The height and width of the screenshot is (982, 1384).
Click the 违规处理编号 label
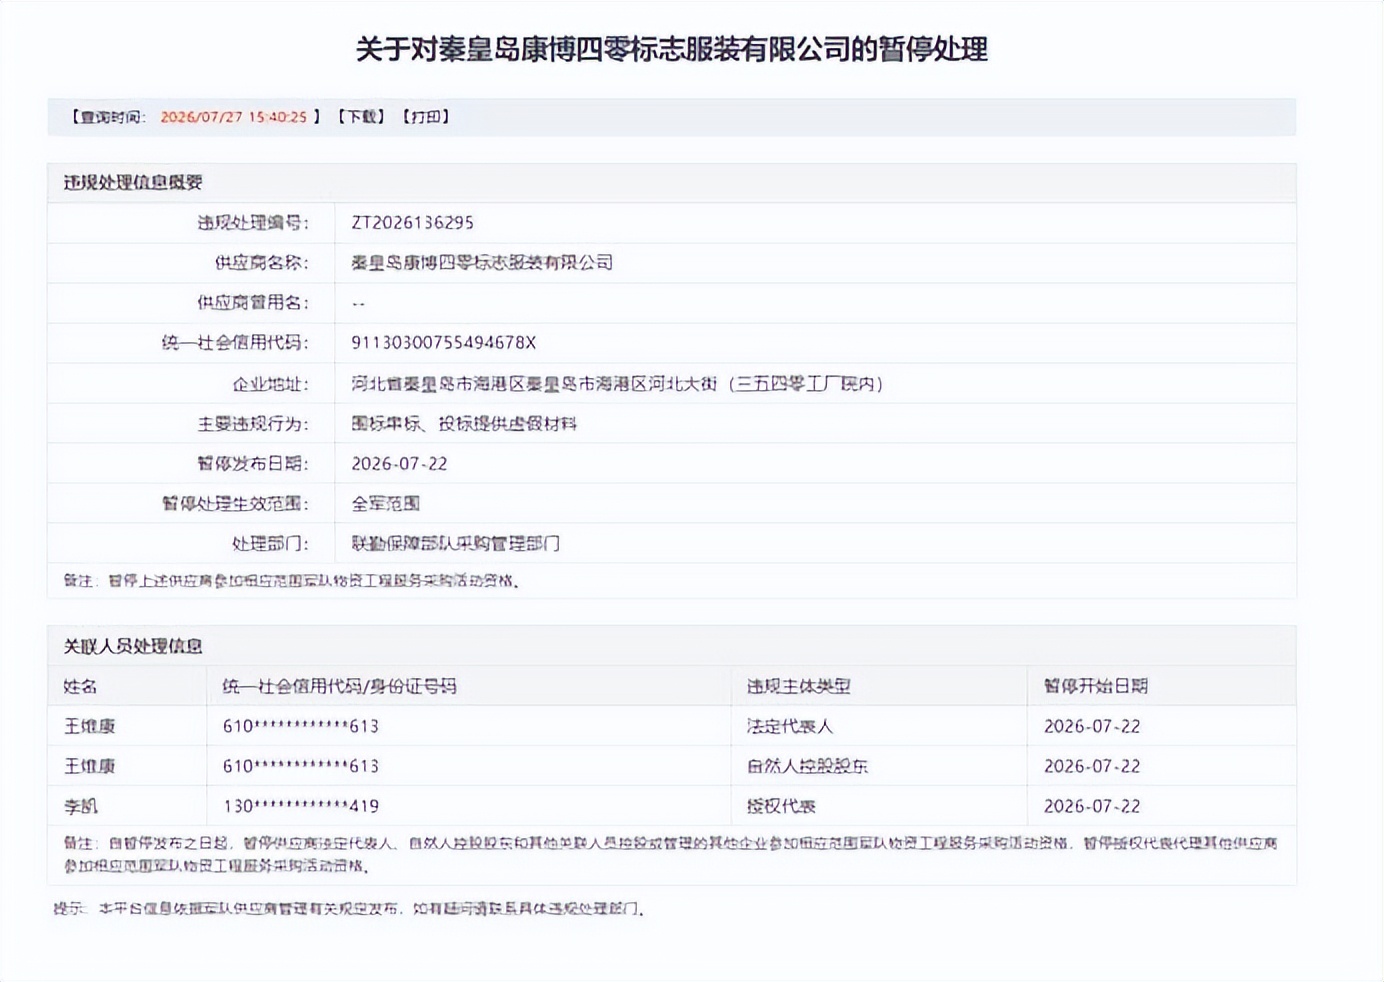point(253,223)
